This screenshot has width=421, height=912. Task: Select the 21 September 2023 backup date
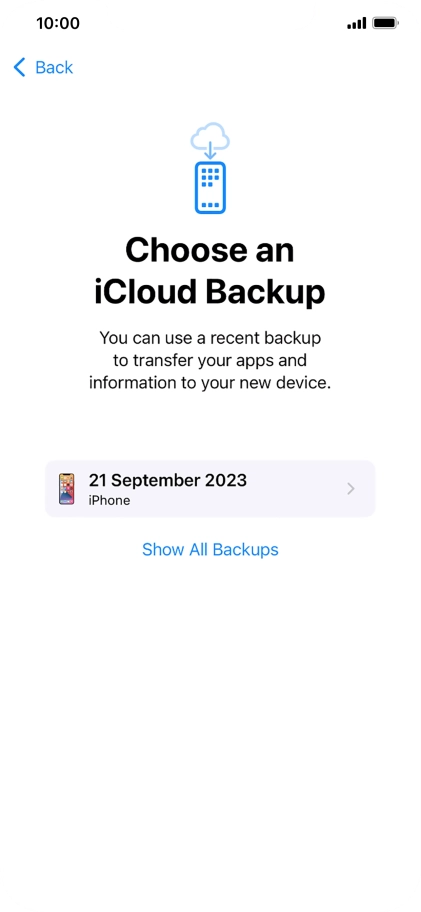tap(167, 480)
